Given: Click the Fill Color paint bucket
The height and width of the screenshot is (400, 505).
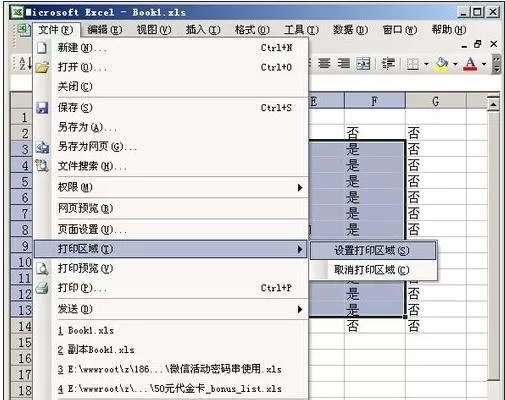Looking at the screenshot, I should (x=442, y=63).
